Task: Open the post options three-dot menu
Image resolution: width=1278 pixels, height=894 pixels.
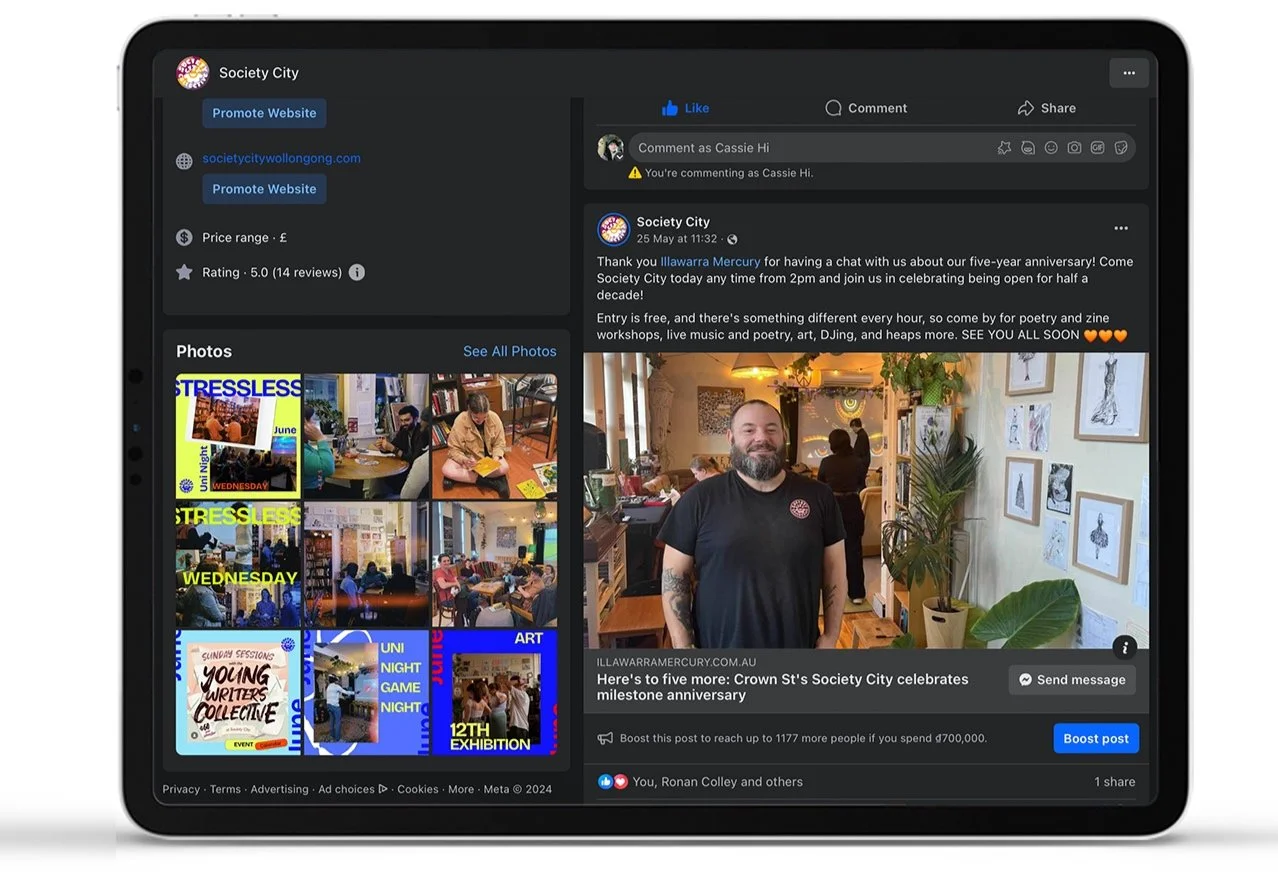Action: [x=1121, y=229]
